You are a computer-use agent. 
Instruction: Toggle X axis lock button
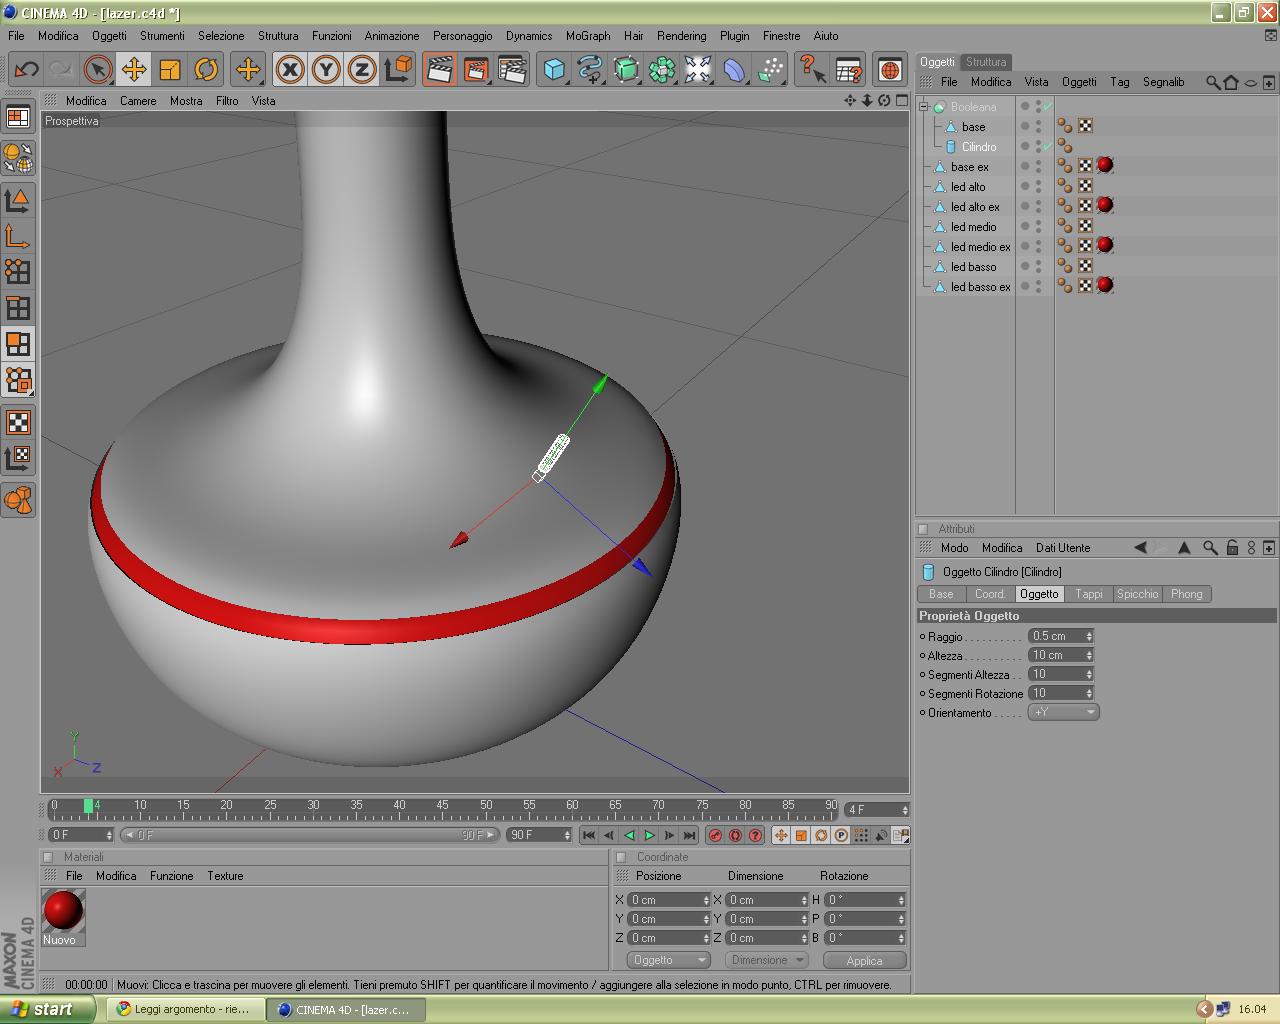tap(290, 69)
